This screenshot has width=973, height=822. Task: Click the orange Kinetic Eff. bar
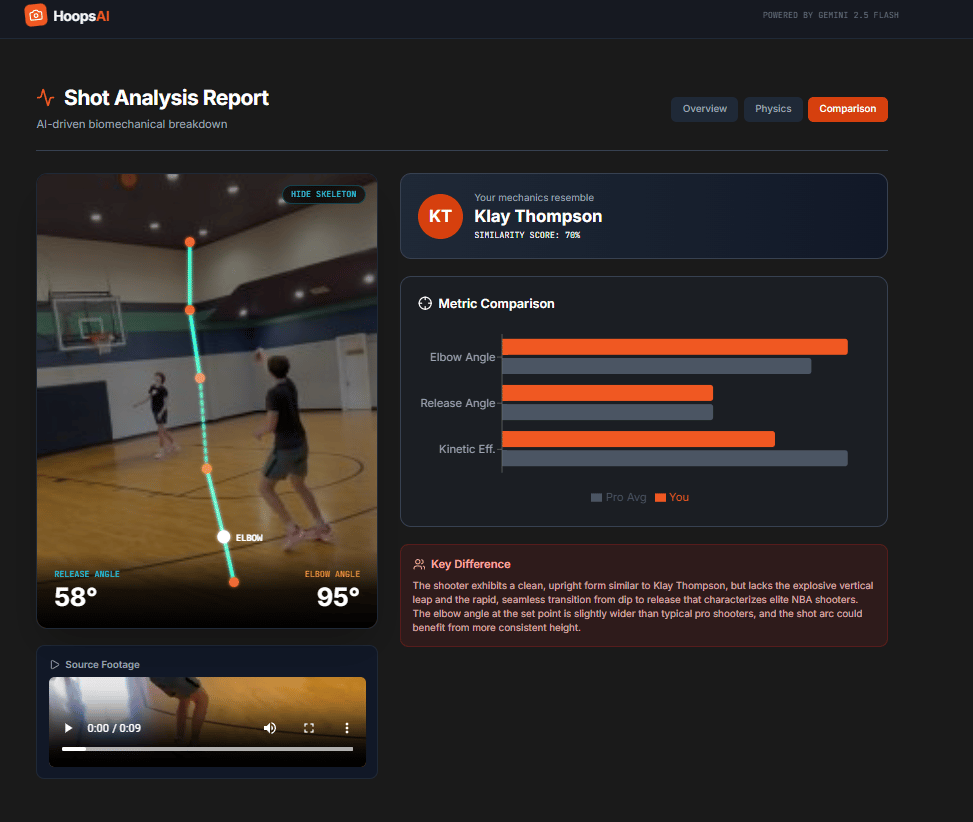pos(639,439)
